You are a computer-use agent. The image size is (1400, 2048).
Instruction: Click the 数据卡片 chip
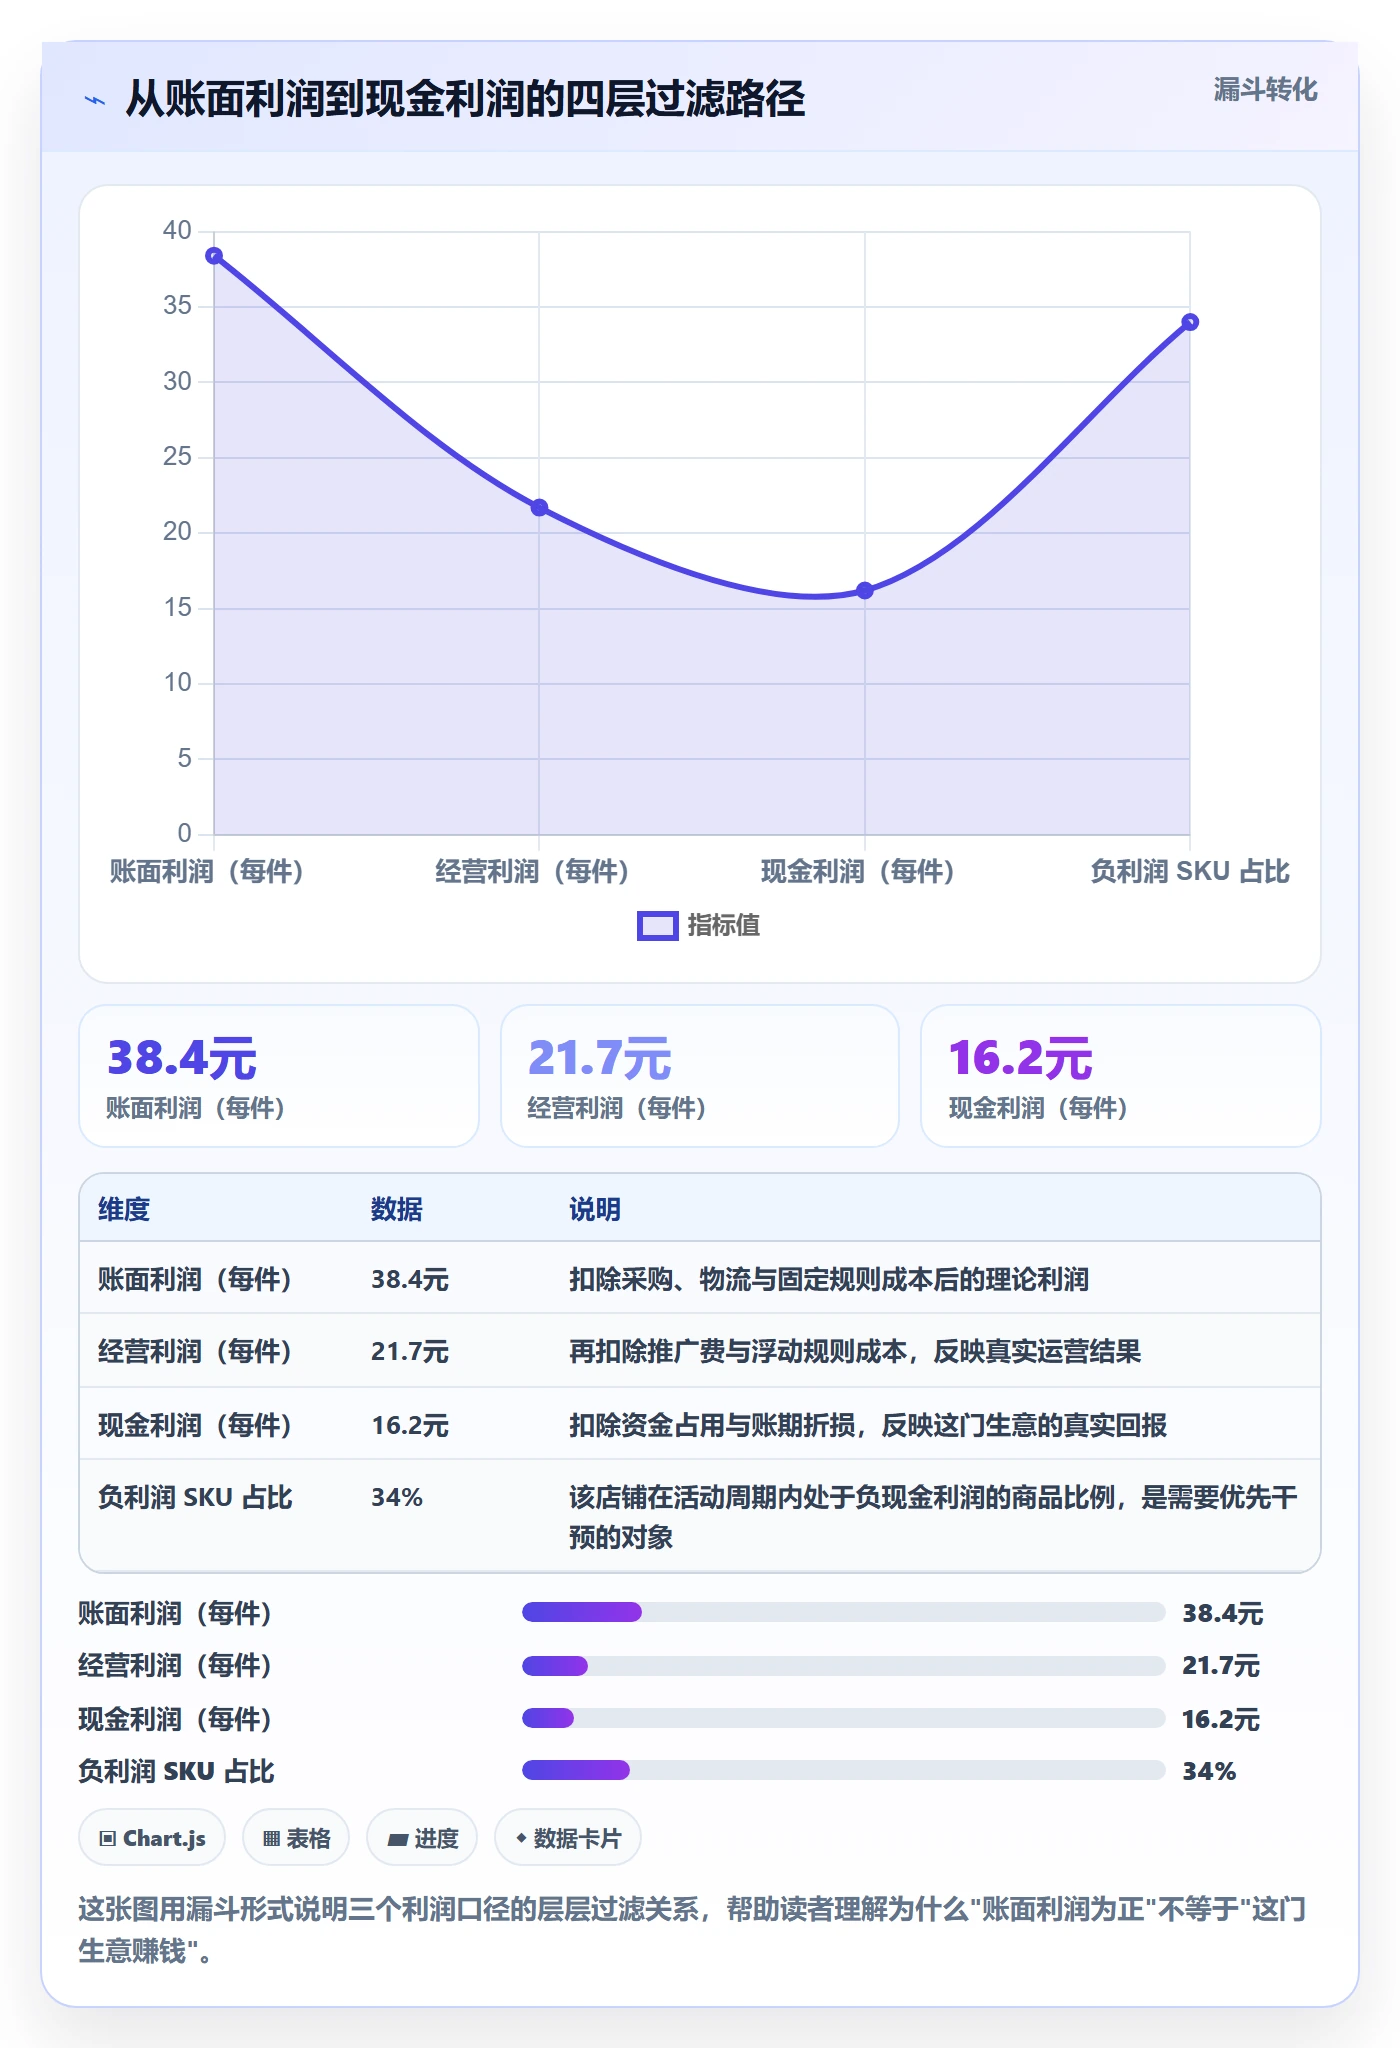pyautogui.click(x=568, y=1838)
